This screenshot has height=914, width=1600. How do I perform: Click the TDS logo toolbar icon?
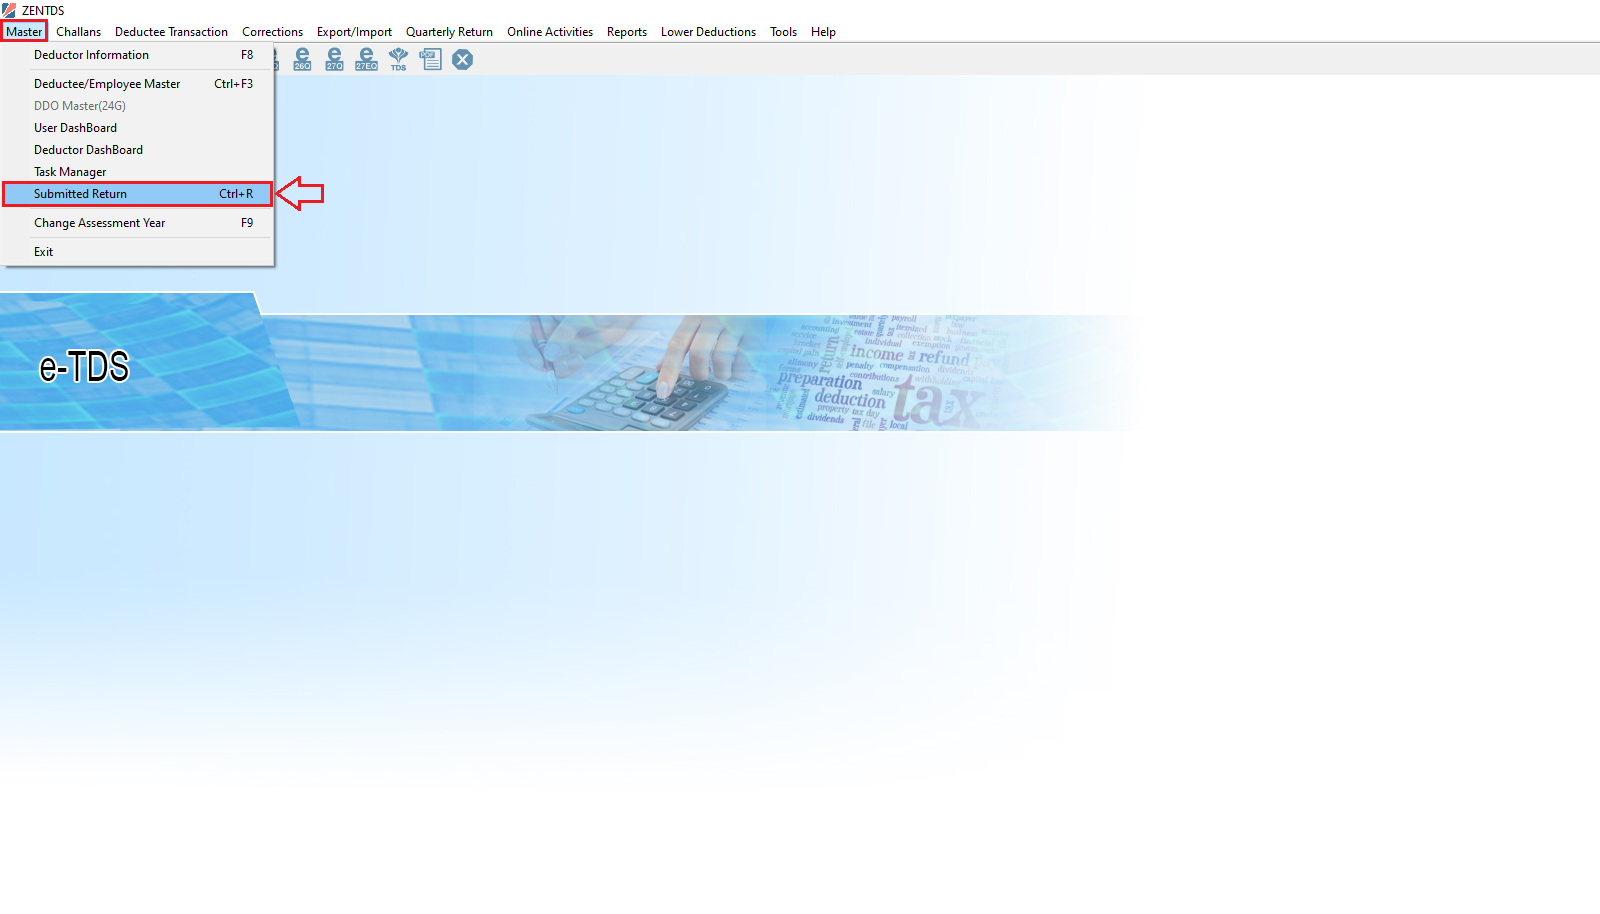coord(398,59)
